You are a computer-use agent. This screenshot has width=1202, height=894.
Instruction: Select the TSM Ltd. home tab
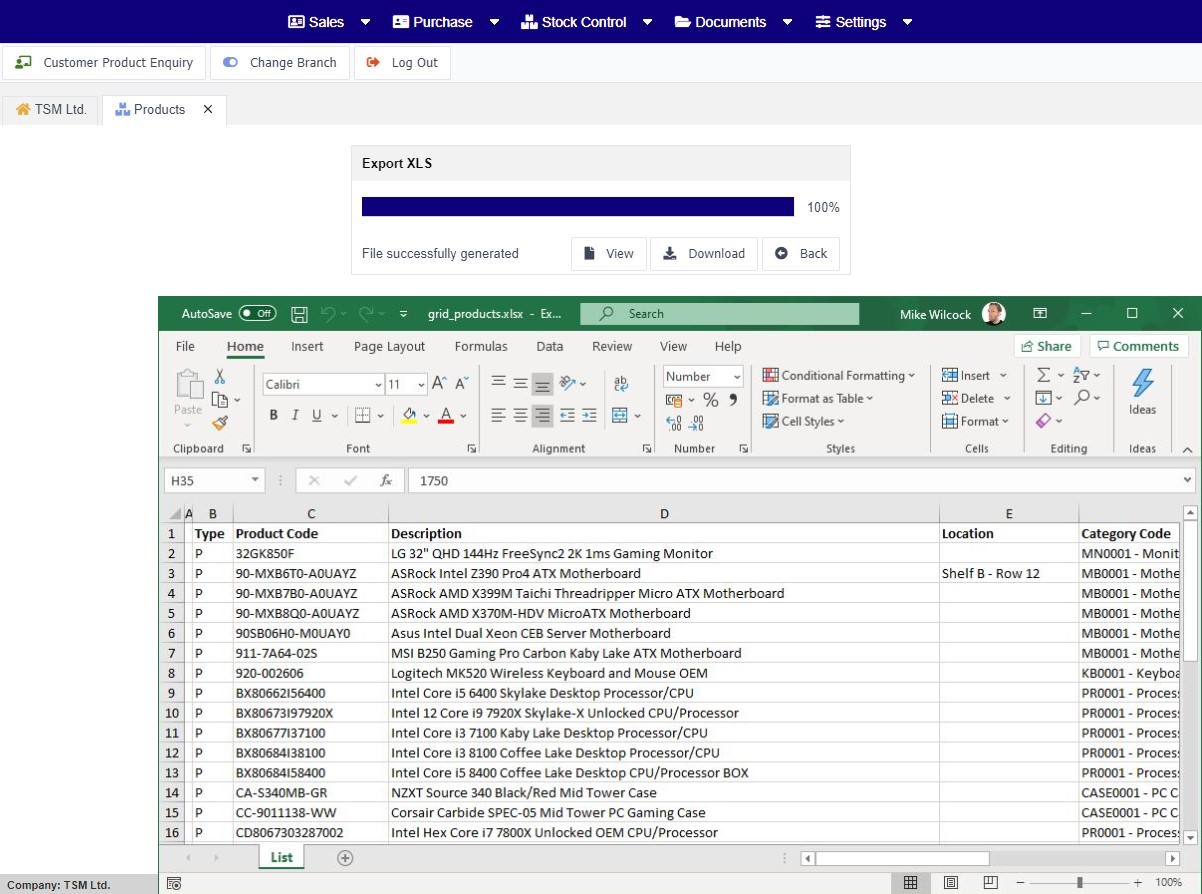click(x=51, y=110)
